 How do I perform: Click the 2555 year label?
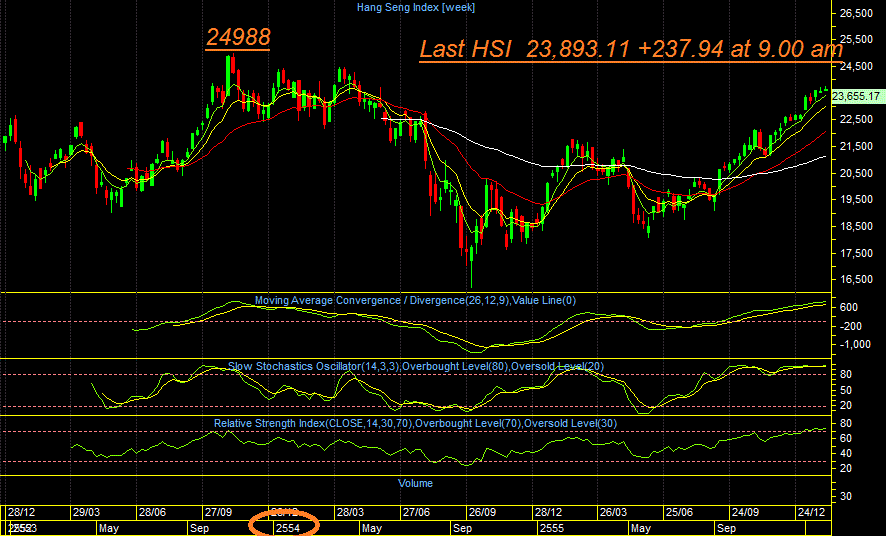click(x=551, y=528)
